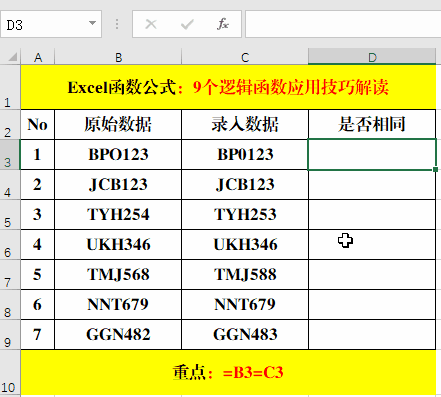
Task: Select cell containing 'GGN482'
Action: (x=118, y=334)
